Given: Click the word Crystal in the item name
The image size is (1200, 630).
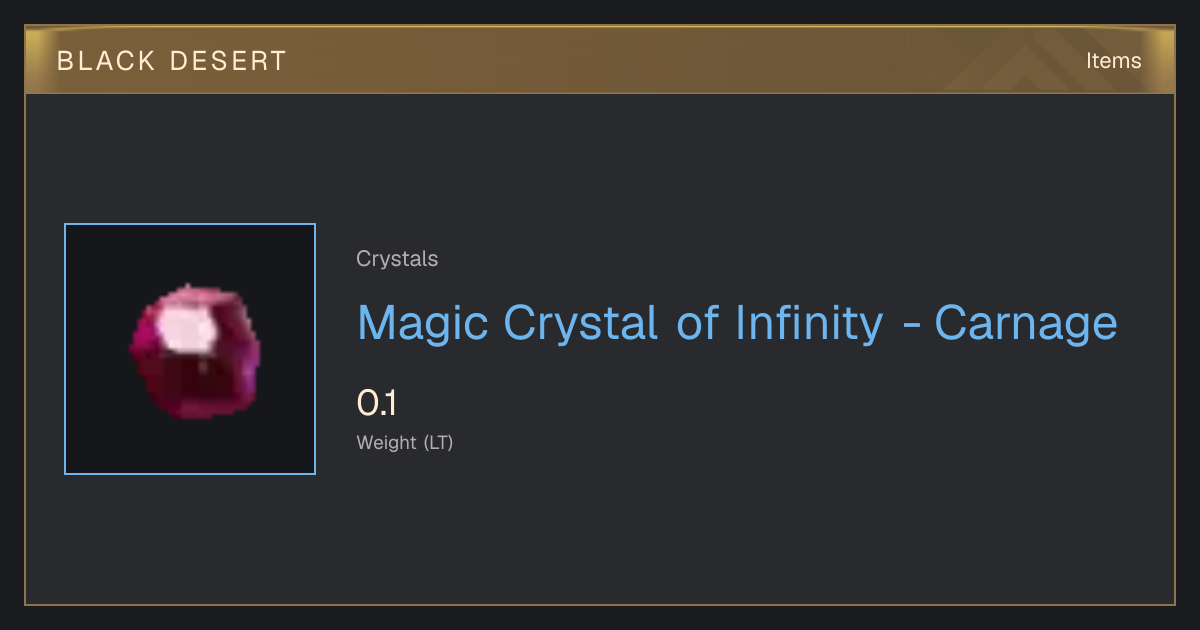Looking at the screenshot, I should point(580,323).
